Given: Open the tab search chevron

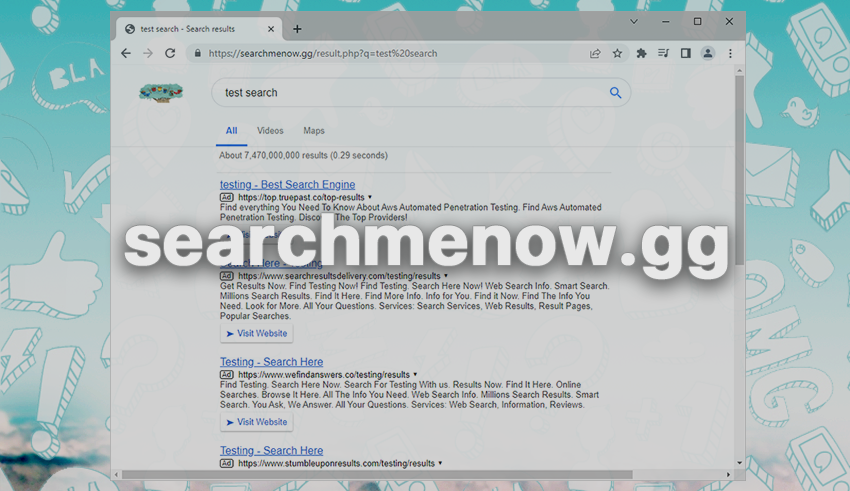Looking at the screenshot, I should [634, 22].
